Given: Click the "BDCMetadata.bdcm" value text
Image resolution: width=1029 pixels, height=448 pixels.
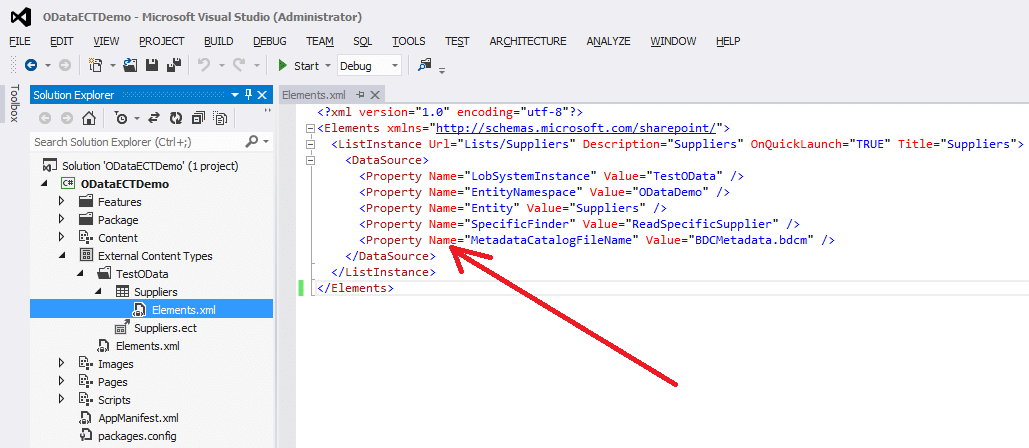Looking at the screenshot, I should pos(751,240).
